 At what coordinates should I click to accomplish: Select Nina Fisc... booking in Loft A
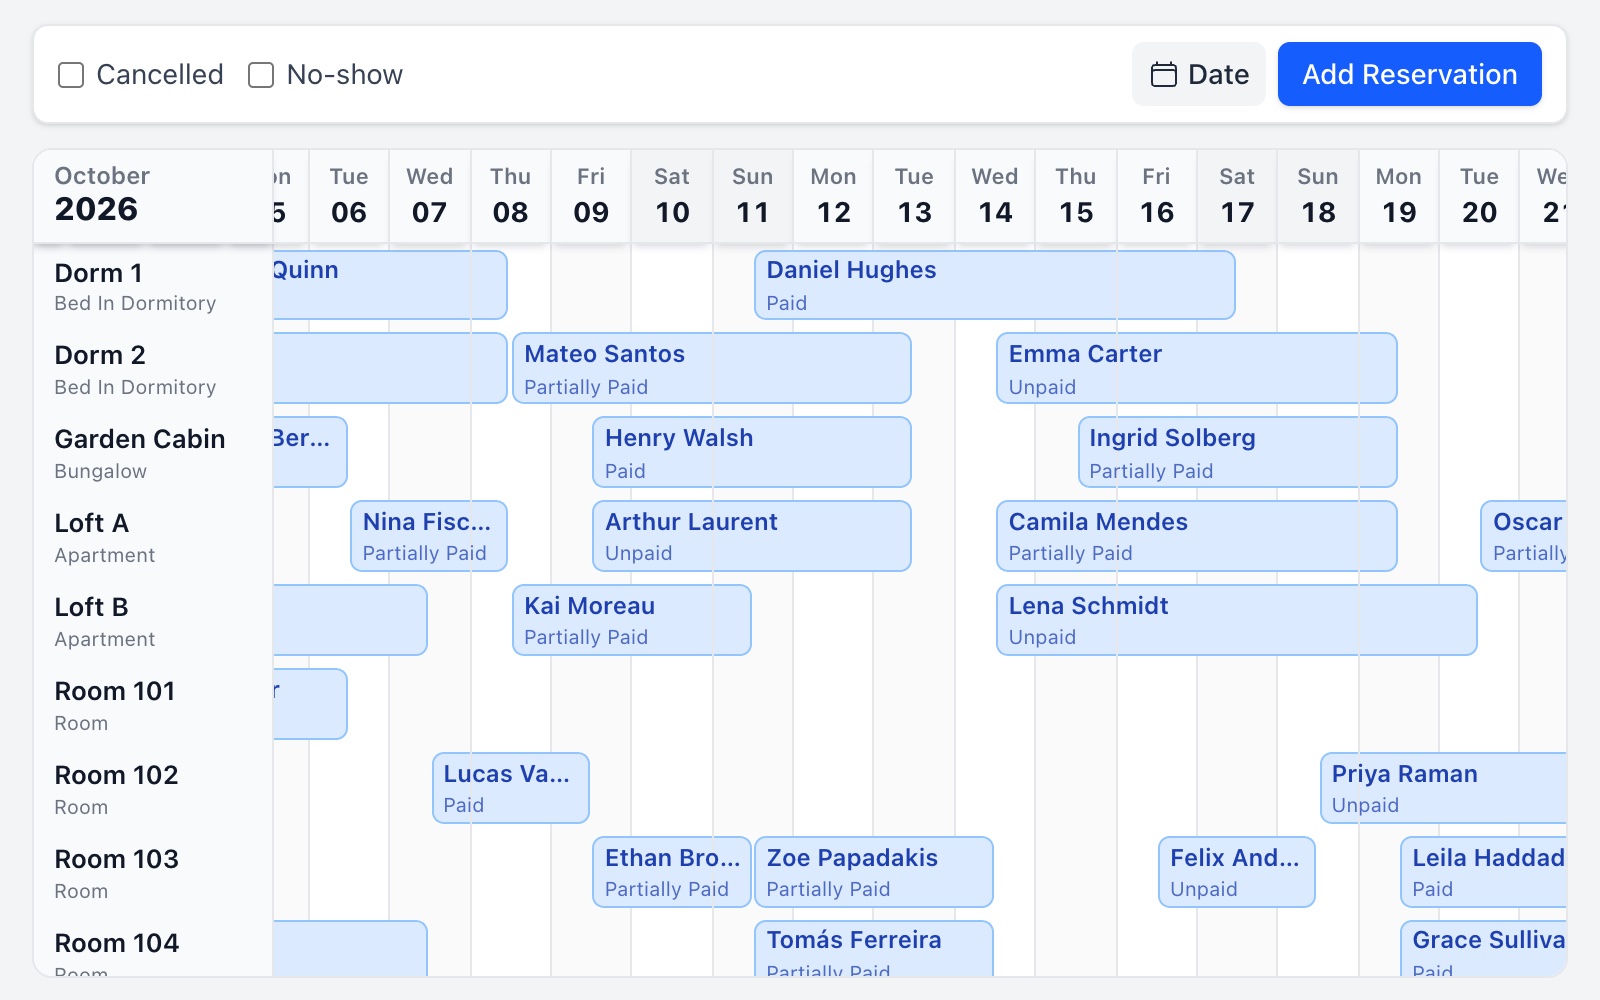(x=429, y=537)
